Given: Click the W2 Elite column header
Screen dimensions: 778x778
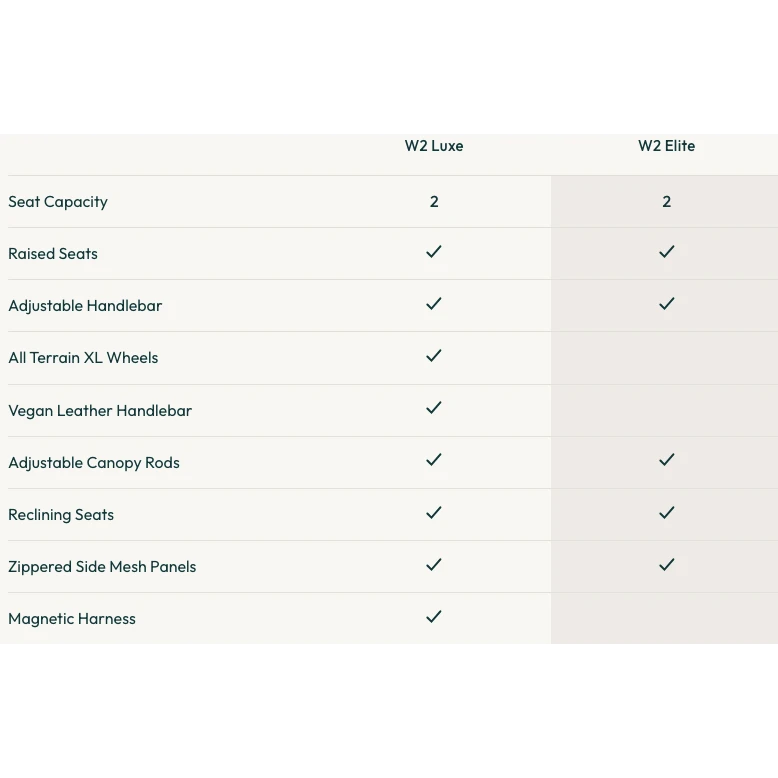Looking at the screenshot, I should [666, 146].
